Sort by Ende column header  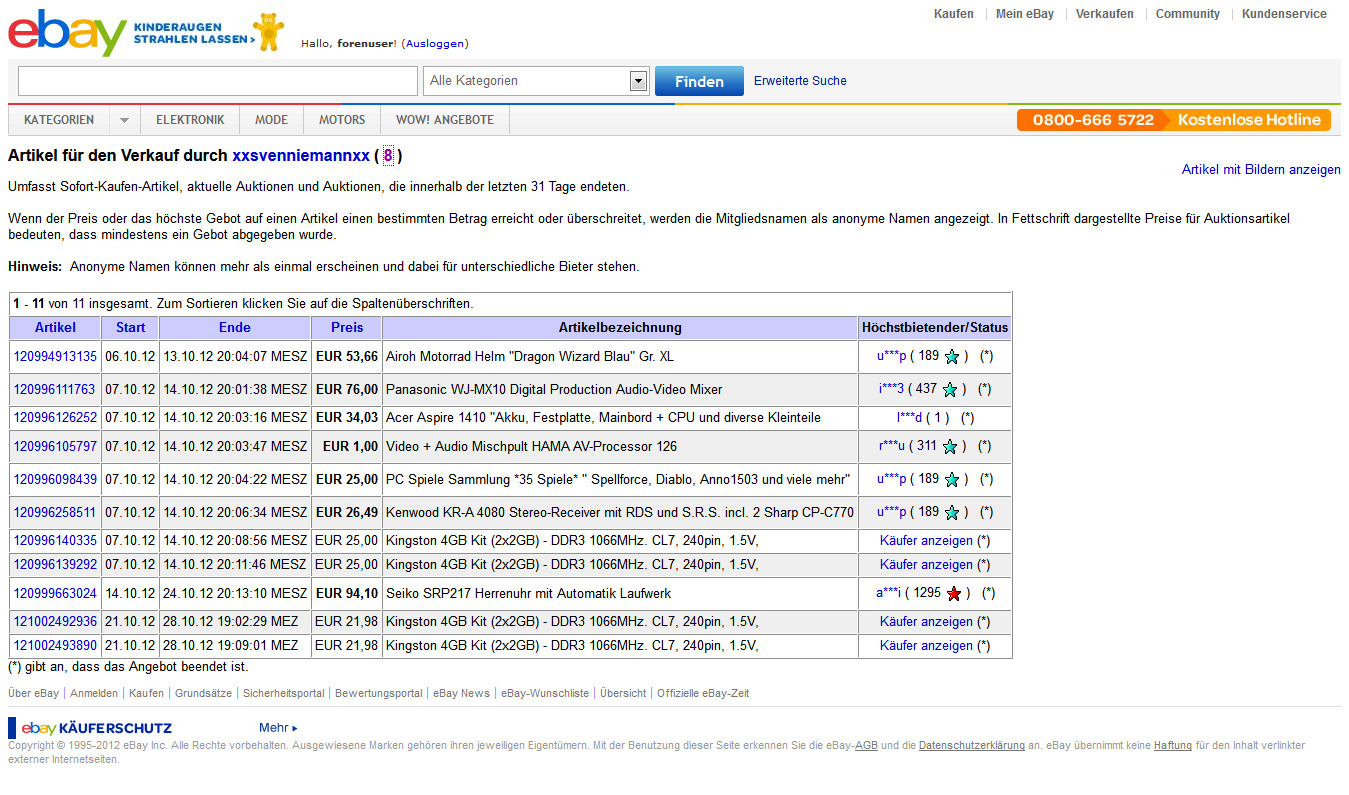pos(235,328)
